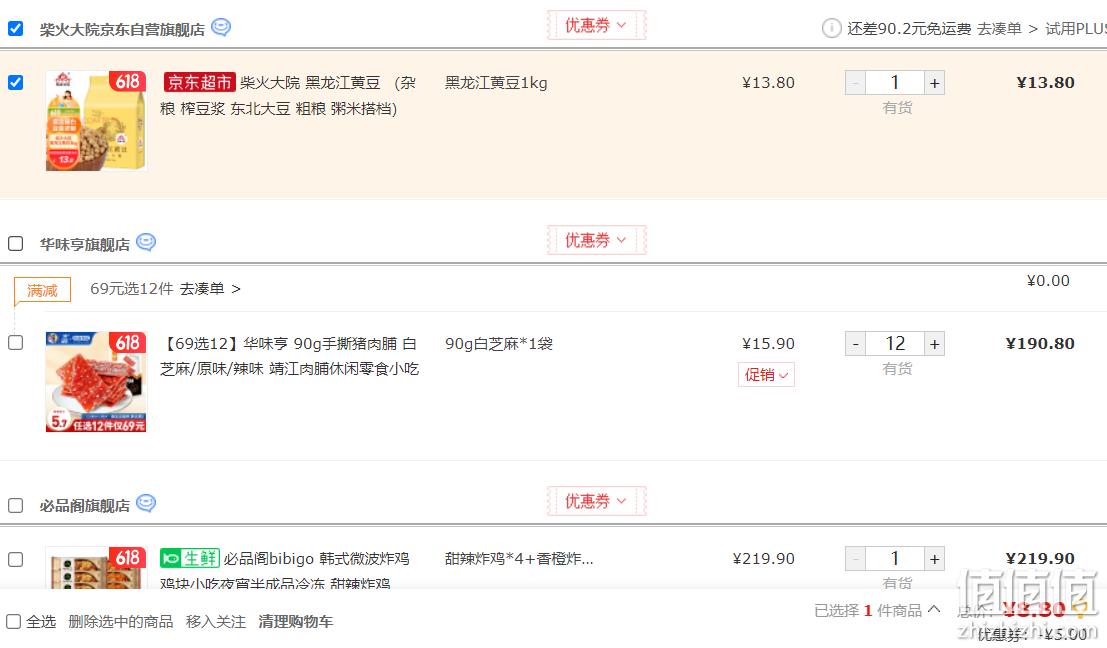
Task: Click the 生鲜 badge
Action: pyautogui.click(x=190, y=558)
